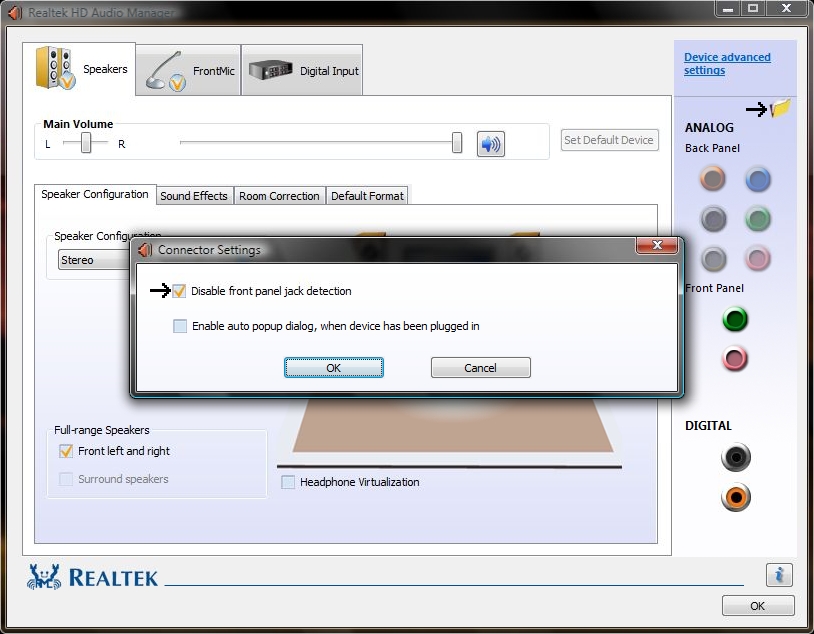Select the green Front Panel jack

tap(735, 319)
